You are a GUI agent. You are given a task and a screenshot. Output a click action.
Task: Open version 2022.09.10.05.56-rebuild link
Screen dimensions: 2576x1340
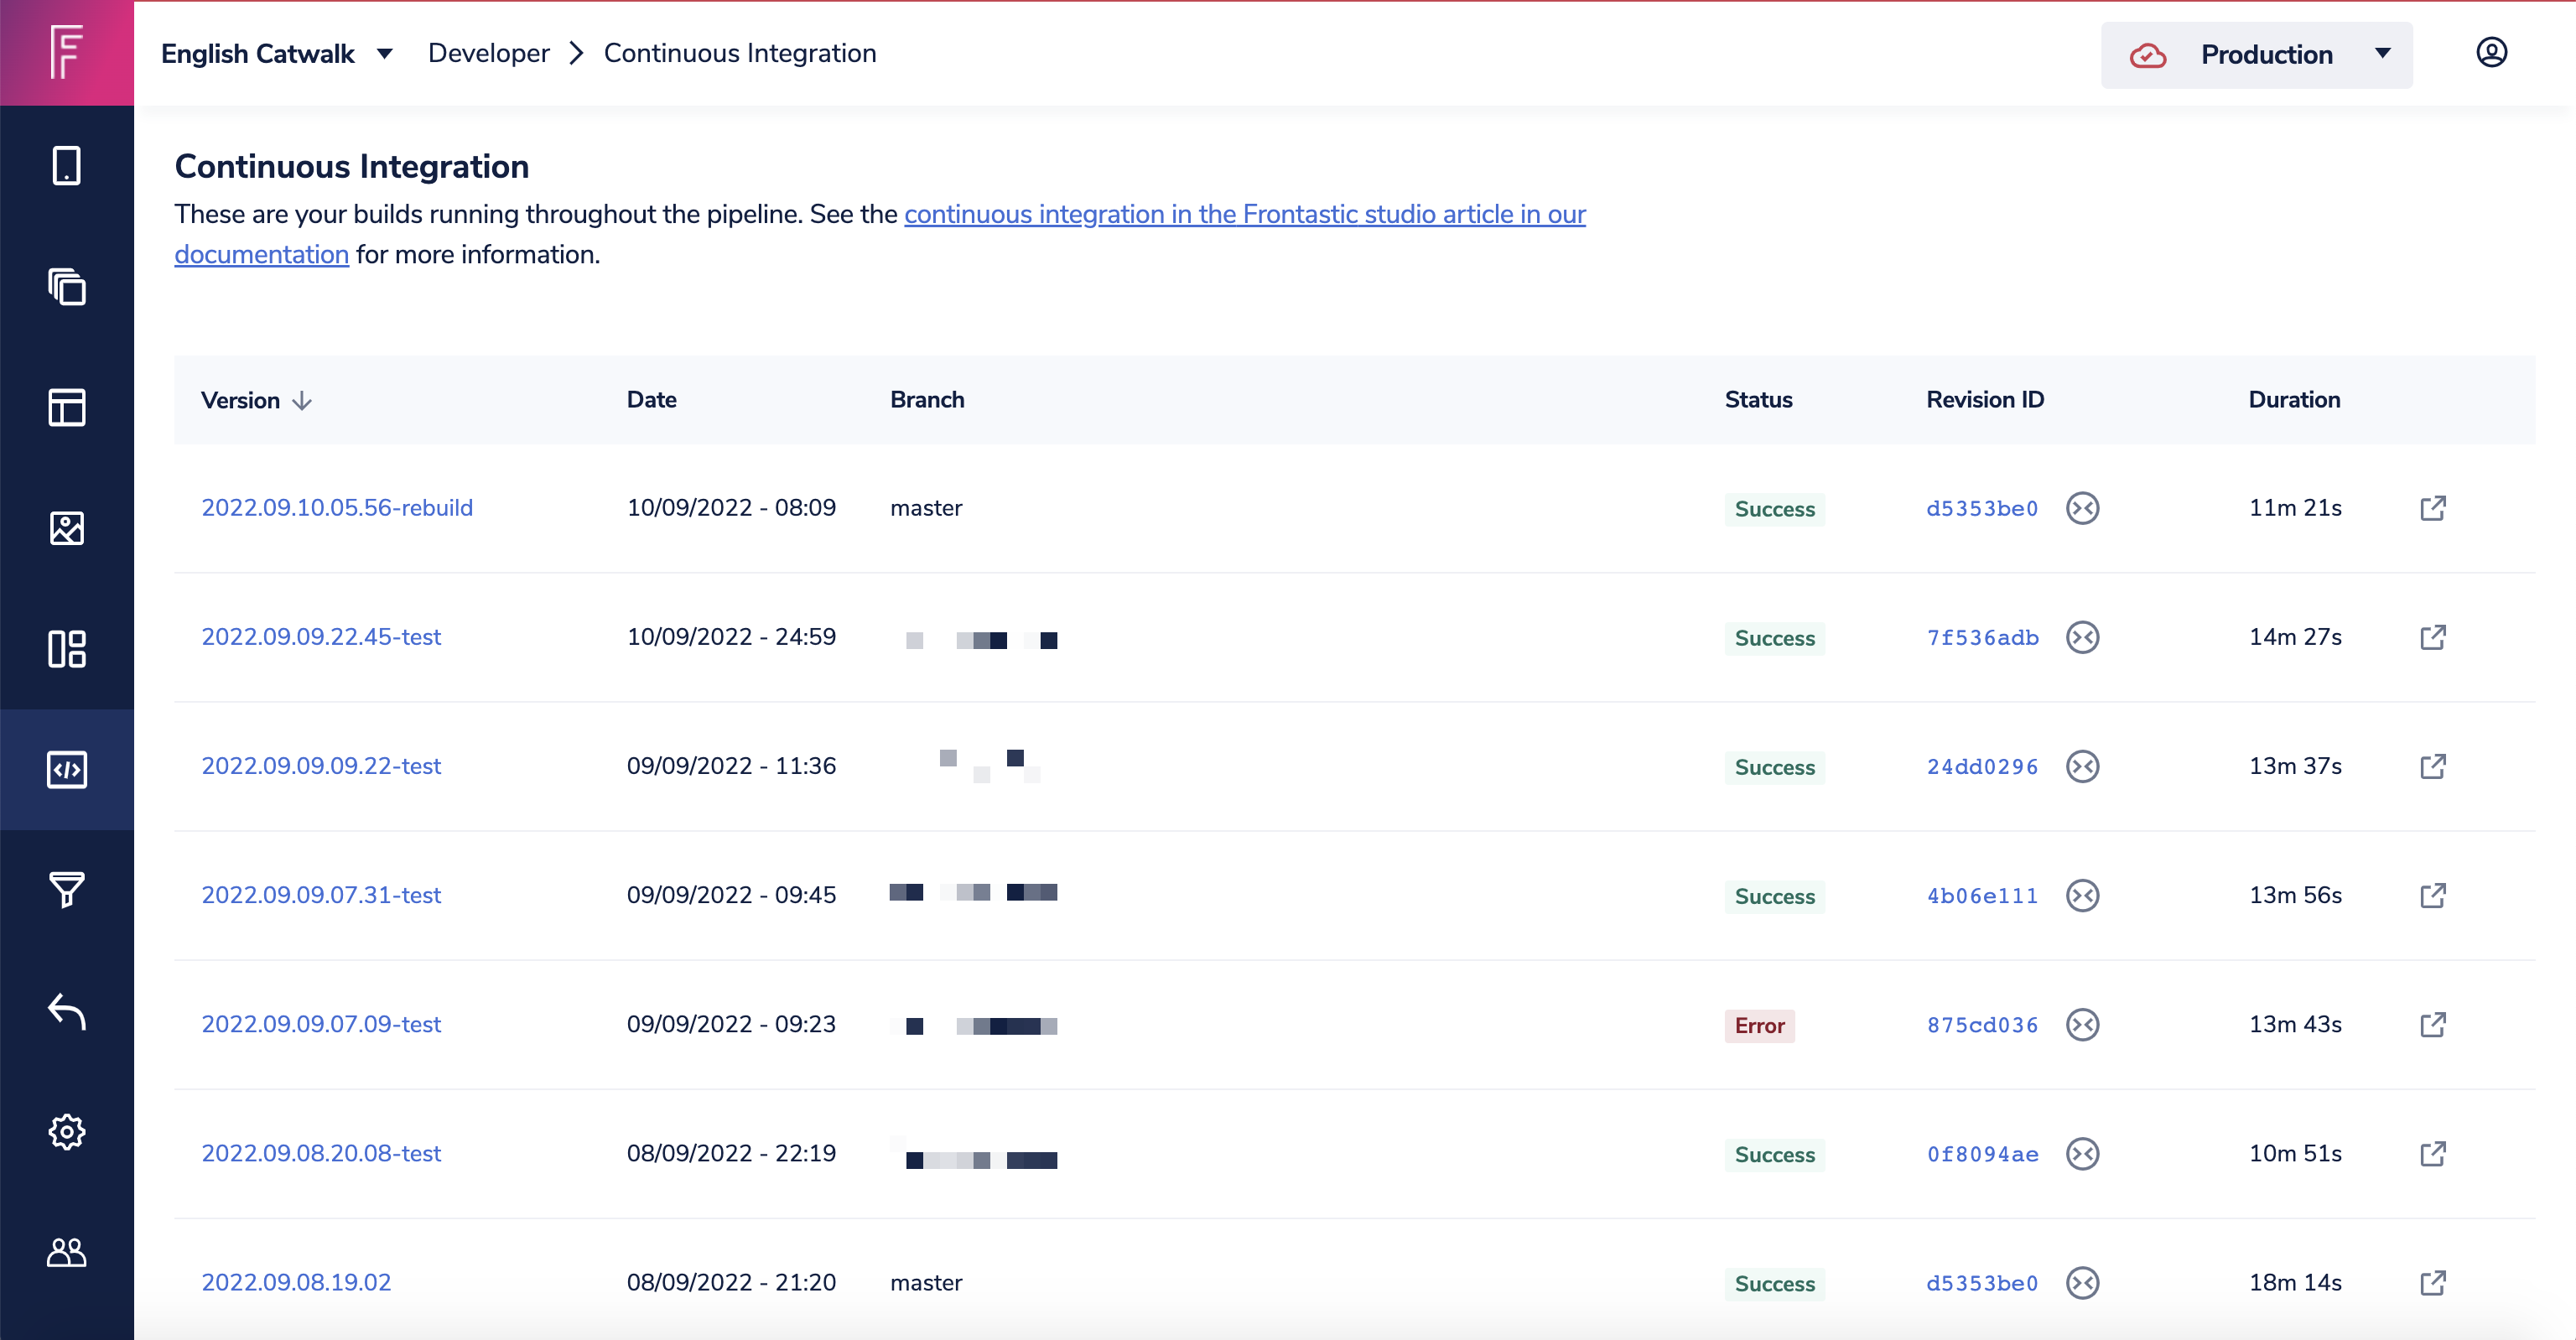click(x=337, y=508)
